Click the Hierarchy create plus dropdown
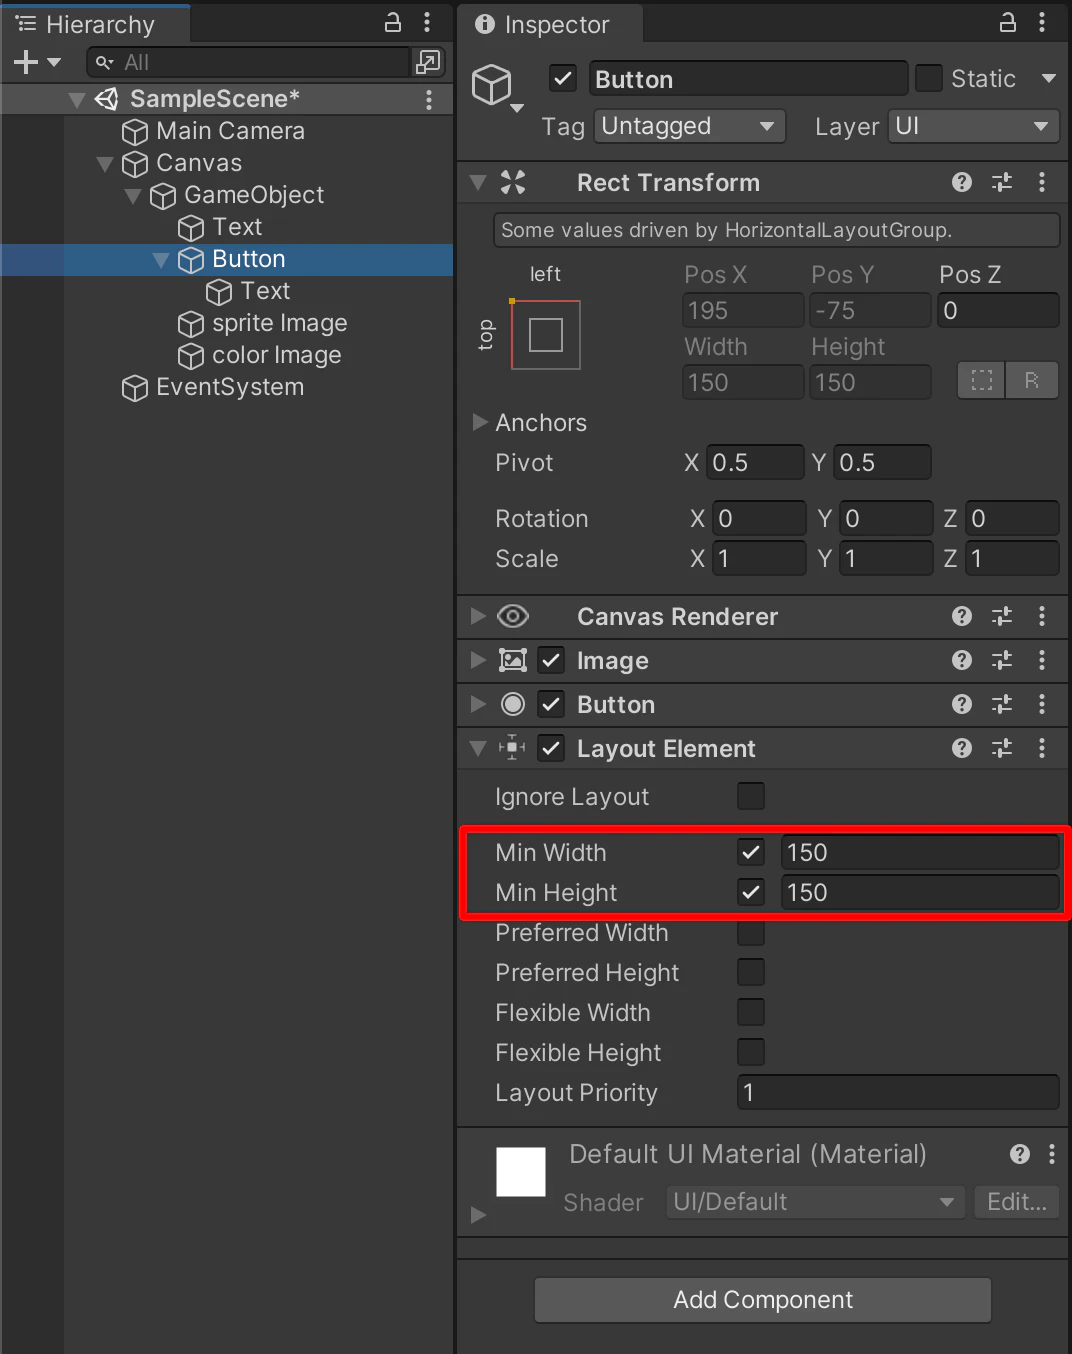1072x1354 pixels. click(x=37, y=62)
